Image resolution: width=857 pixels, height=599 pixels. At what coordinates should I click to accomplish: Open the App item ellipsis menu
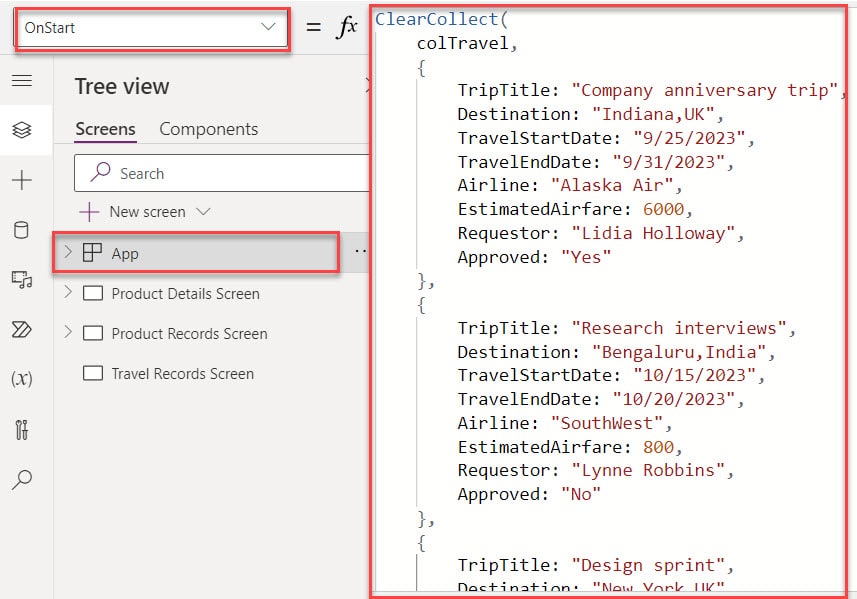point(360,251)
